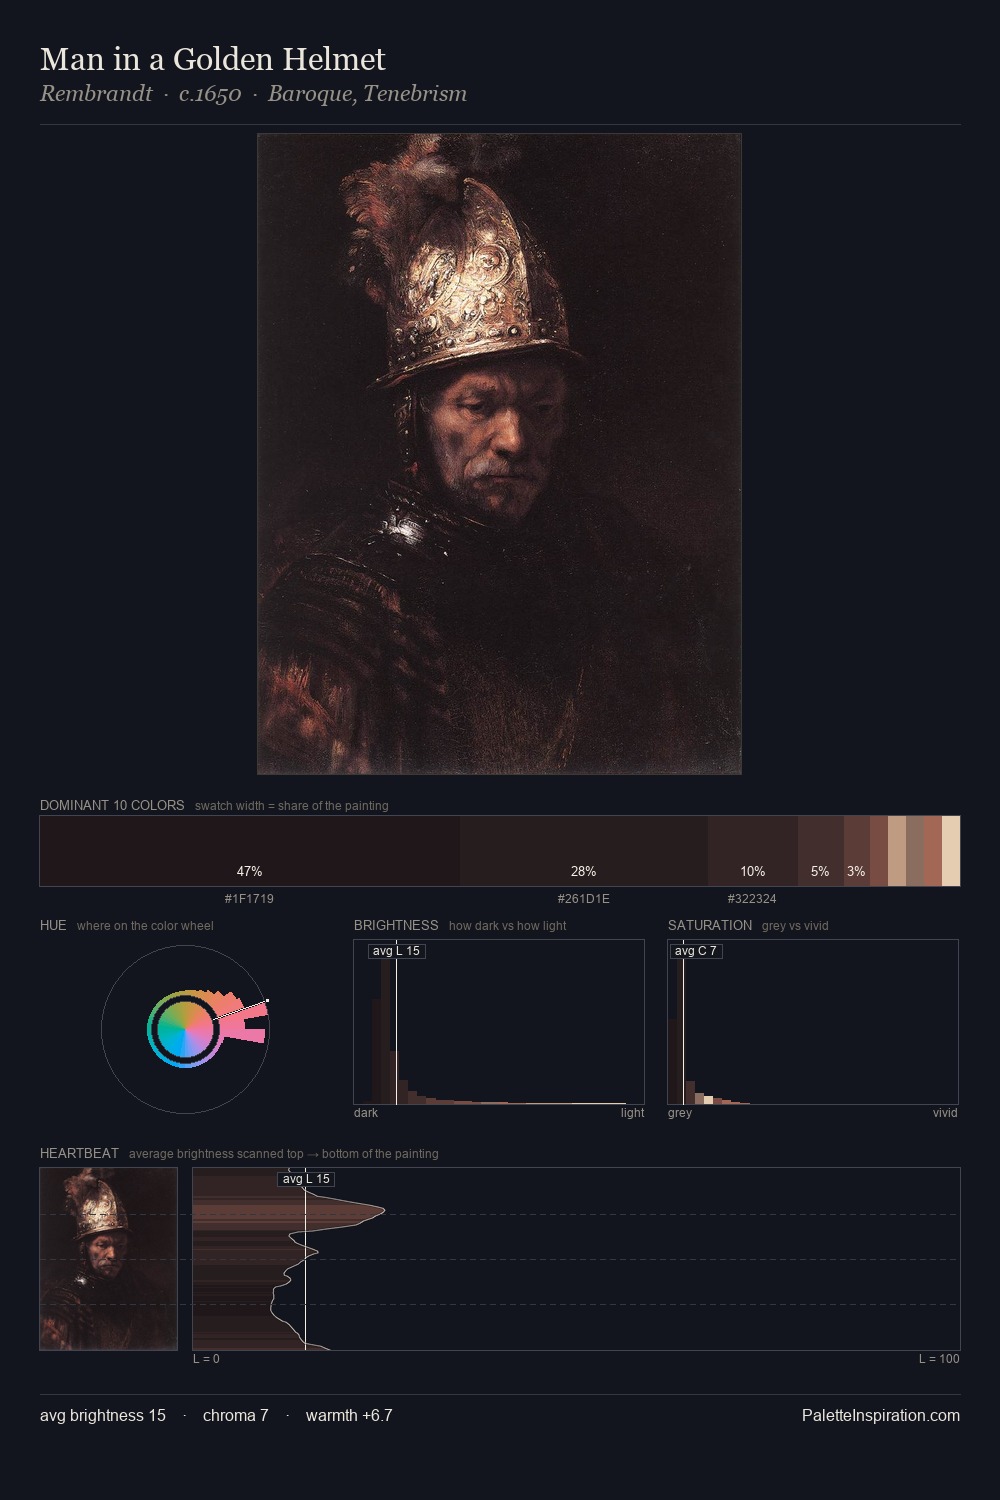Select the reddish-brown swatch right of 3%
The image size is (1000, 1500).
coord(879,851)
